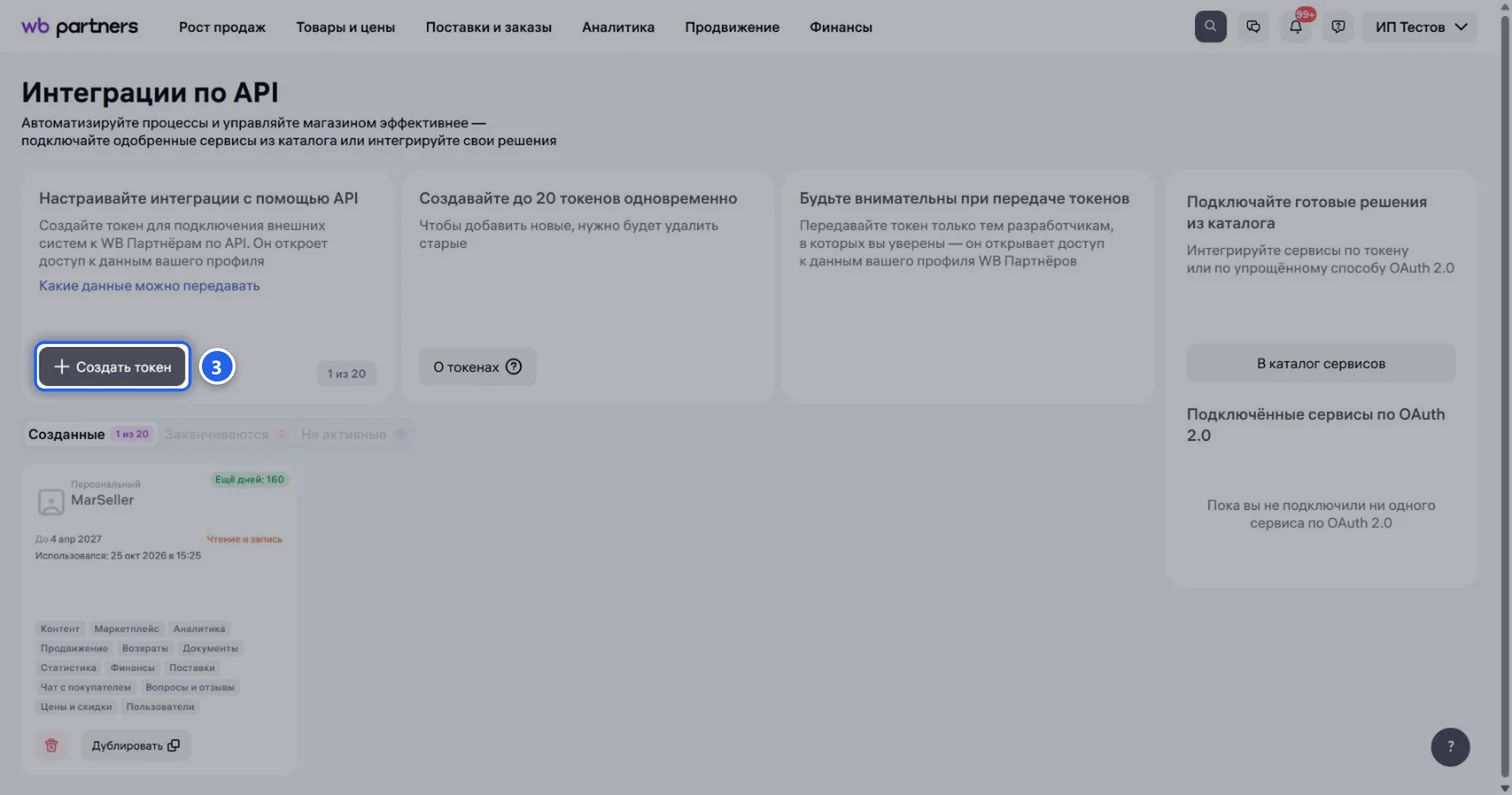Image resolution: width=1512 pixels, height=795 pixels.
Task: Click the Пользователи tag on the token card
Action: (161, 706)
